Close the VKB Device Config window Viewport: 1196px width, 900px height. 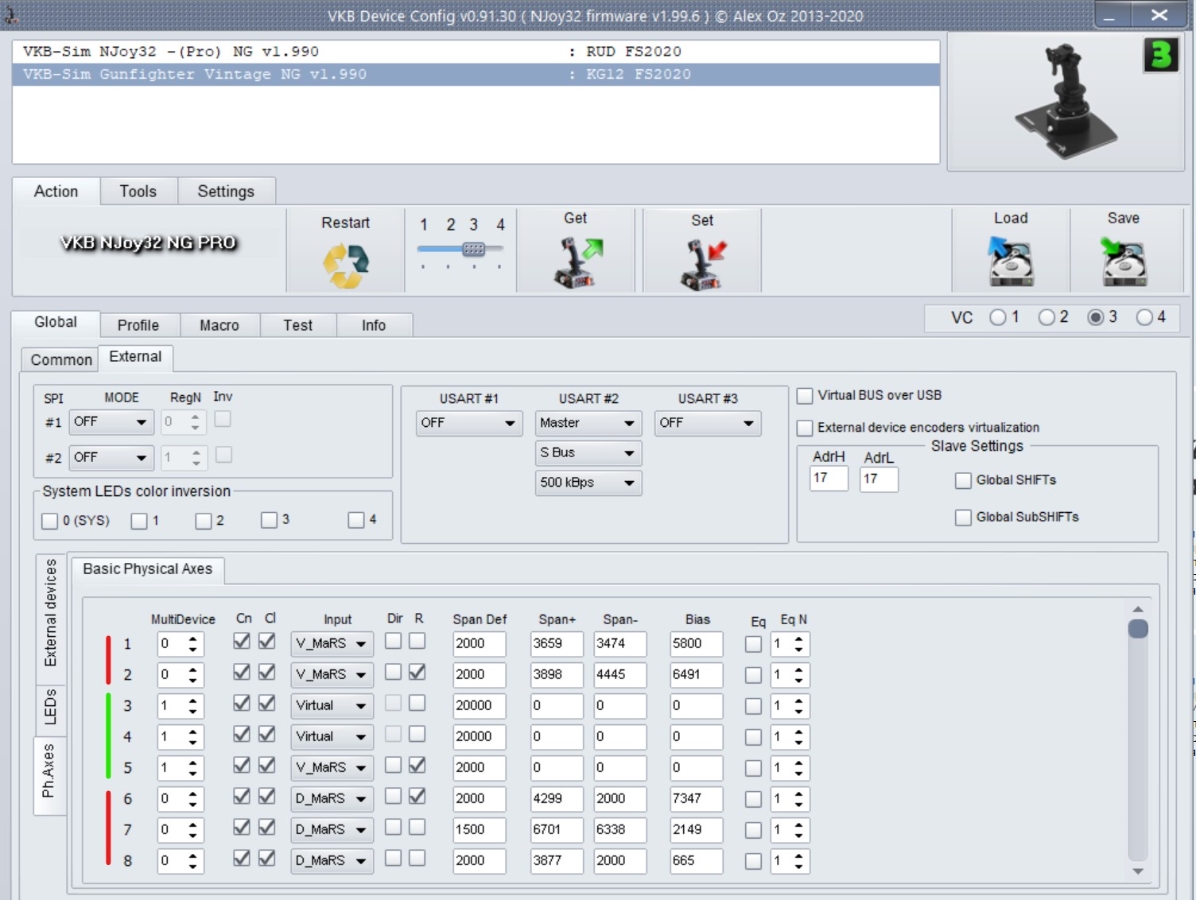tap(1159, 15)
